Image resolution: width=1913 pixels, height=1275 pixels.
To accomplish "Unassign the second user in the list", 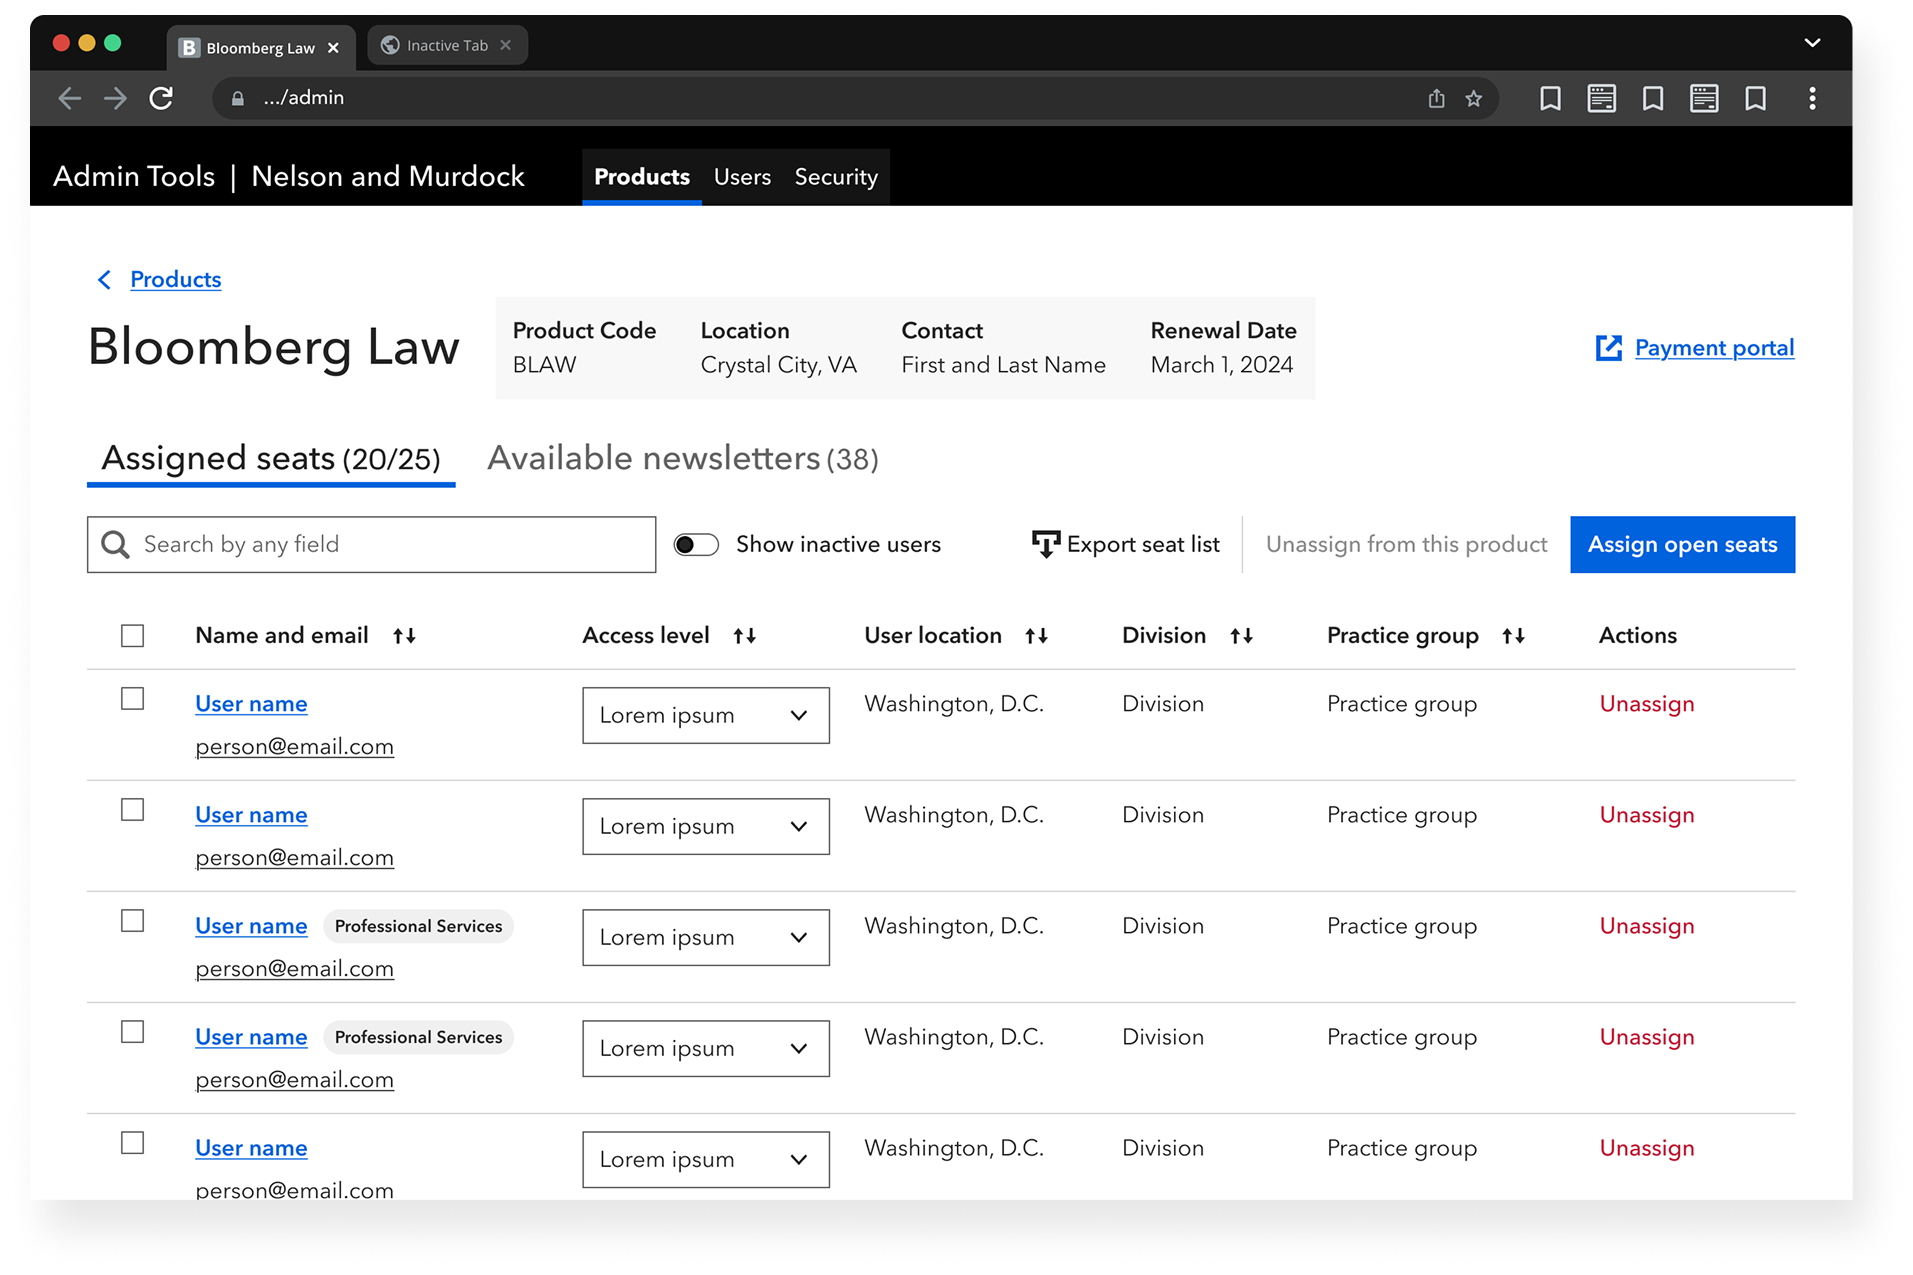I will 1646,814.
